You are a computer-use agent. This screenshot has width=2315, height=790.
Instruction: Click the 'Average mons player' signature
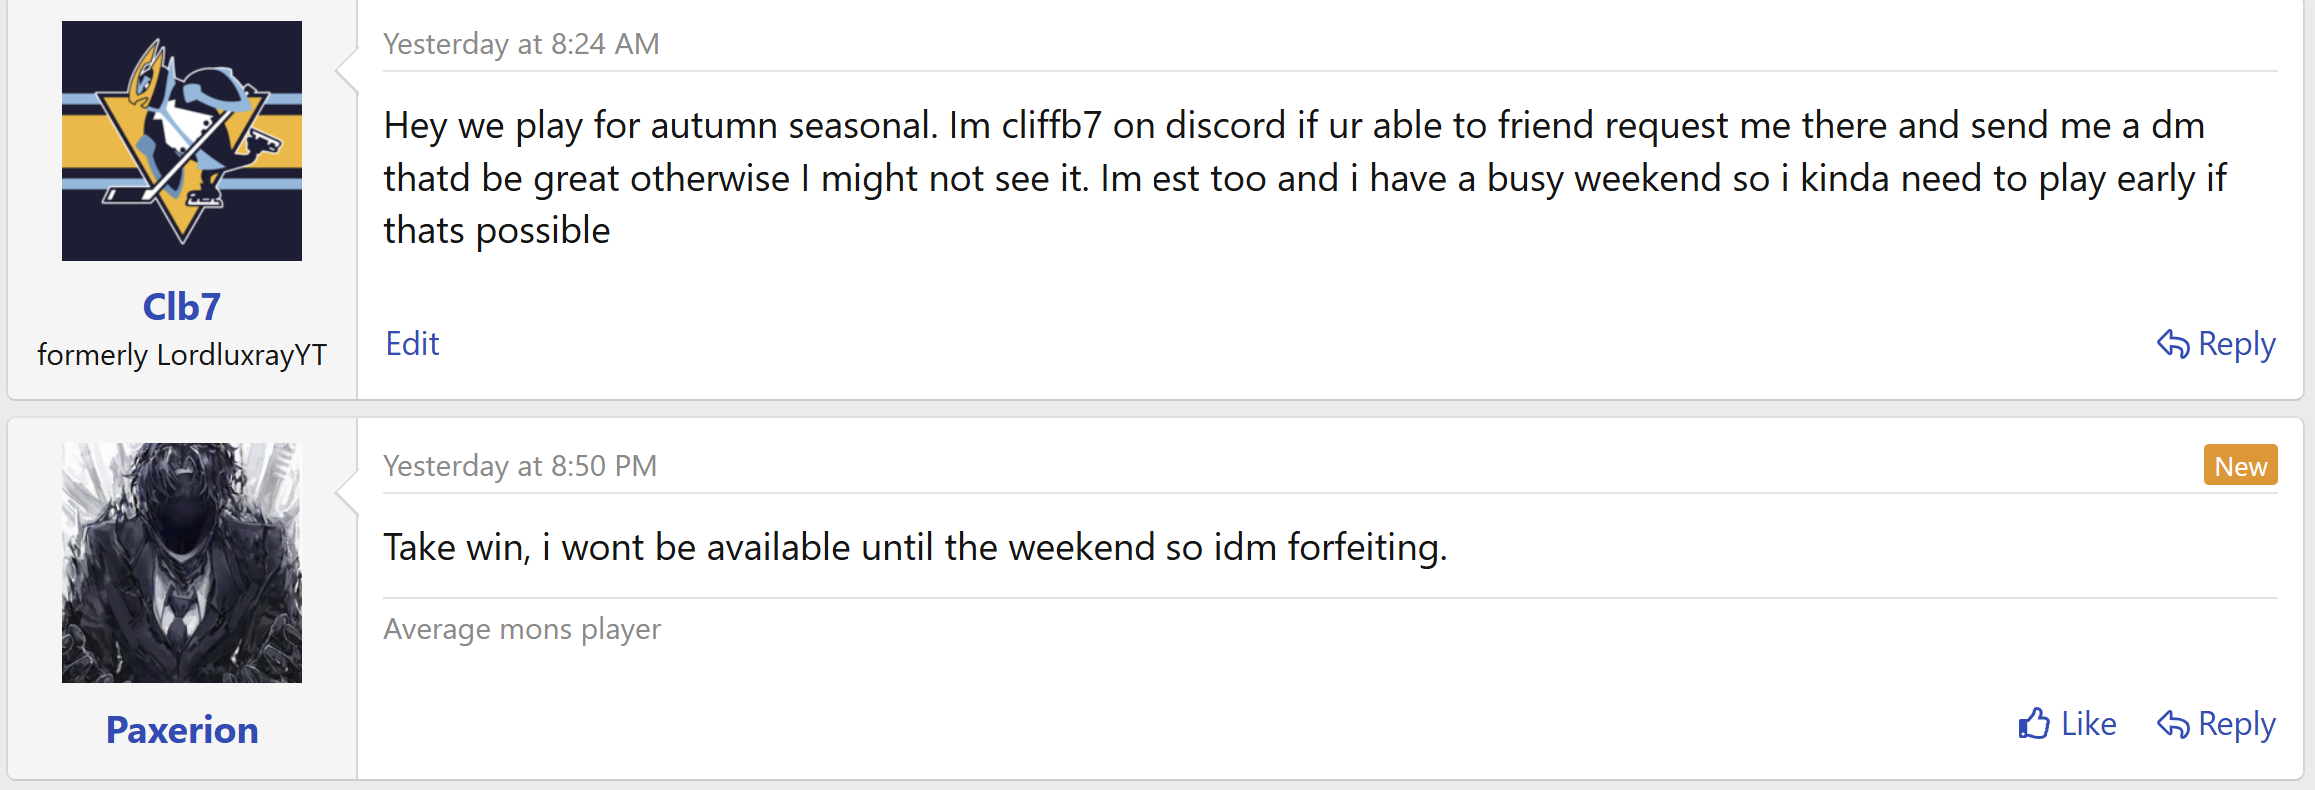522,629
